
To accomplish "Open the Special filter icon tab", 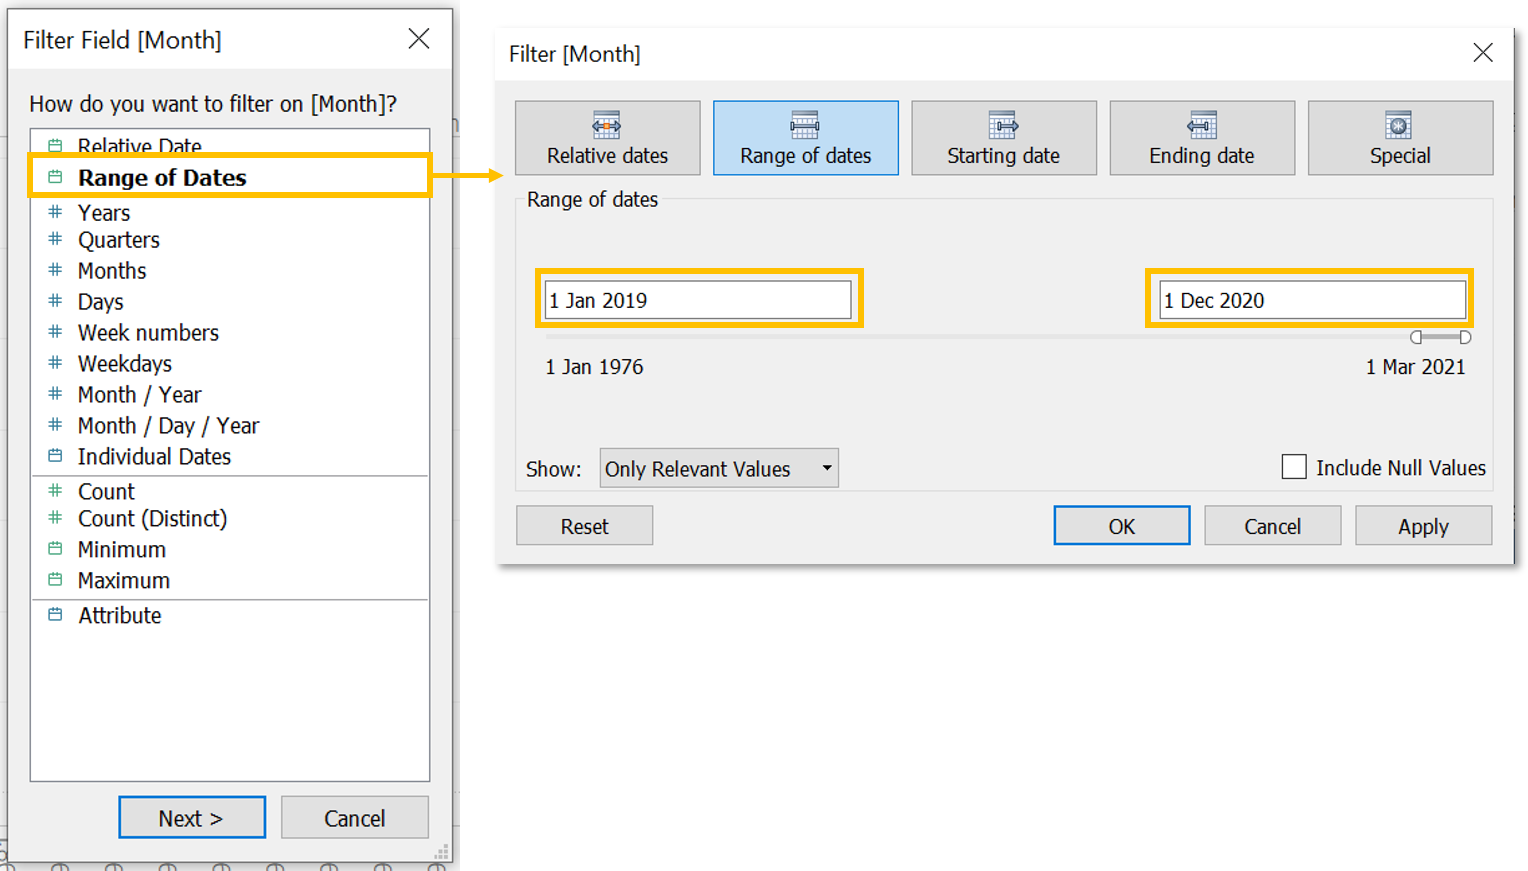I will point(1399,125).
